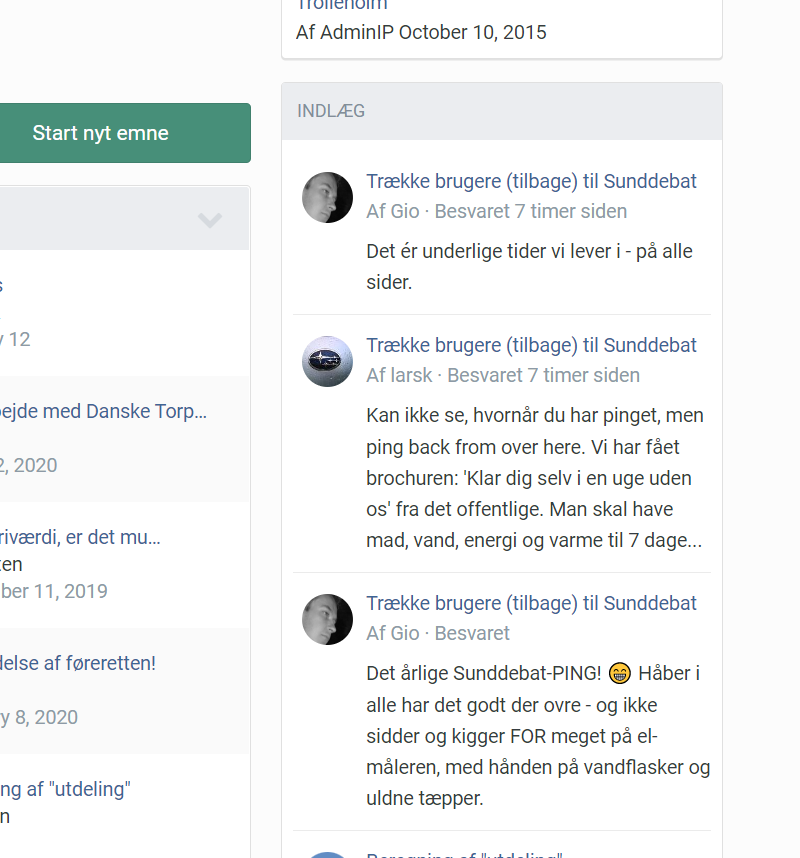Expand the chevron dropdown in the left panel header
This screenshot has height=858, width=800.
click(210, 220)
